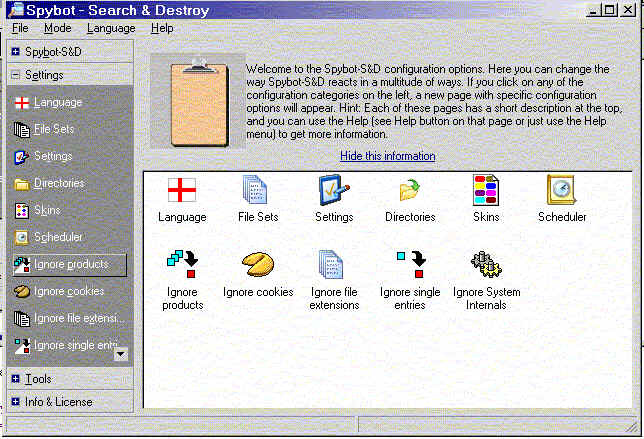Select the Directories label in the sidebar
This screenshot has width=644, height=439.
pos(59,183)
